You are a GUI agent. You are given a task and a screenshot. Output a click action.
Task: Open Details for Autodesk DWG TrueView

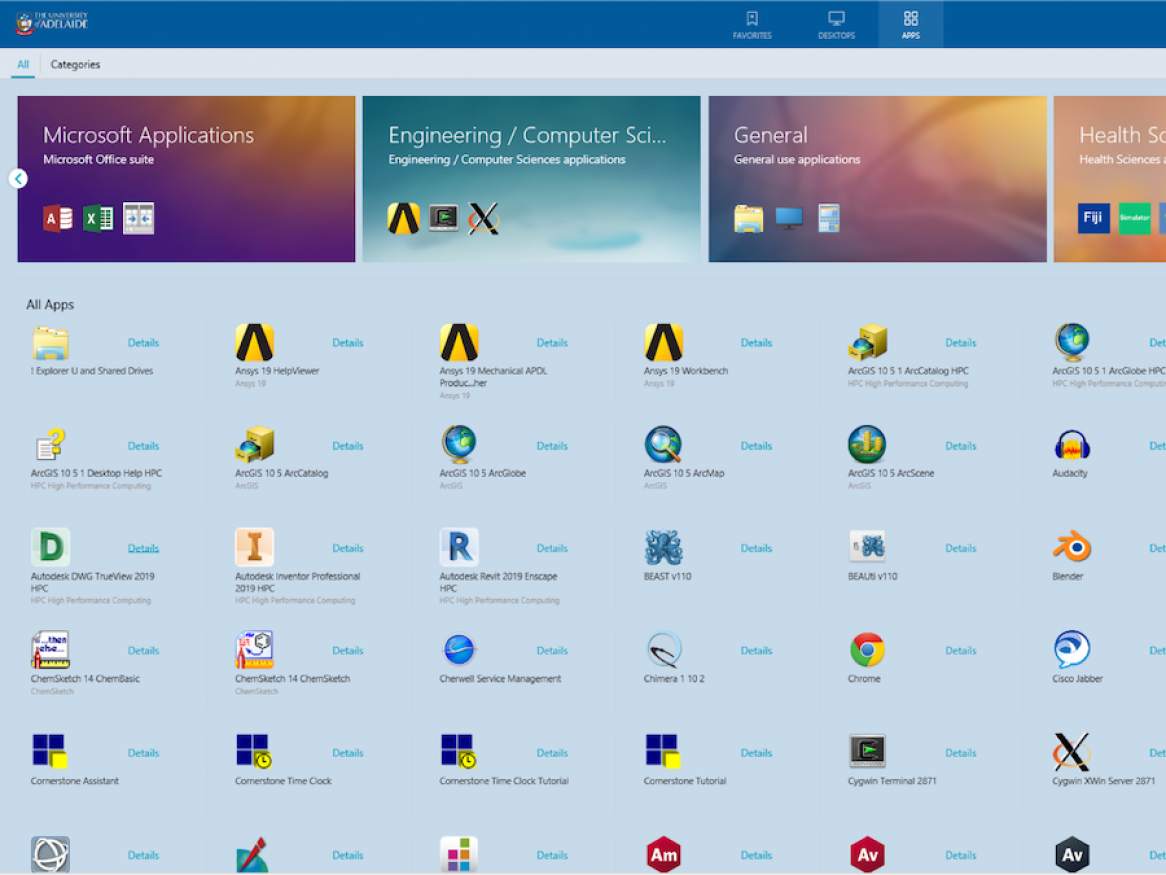coord(143,548)
